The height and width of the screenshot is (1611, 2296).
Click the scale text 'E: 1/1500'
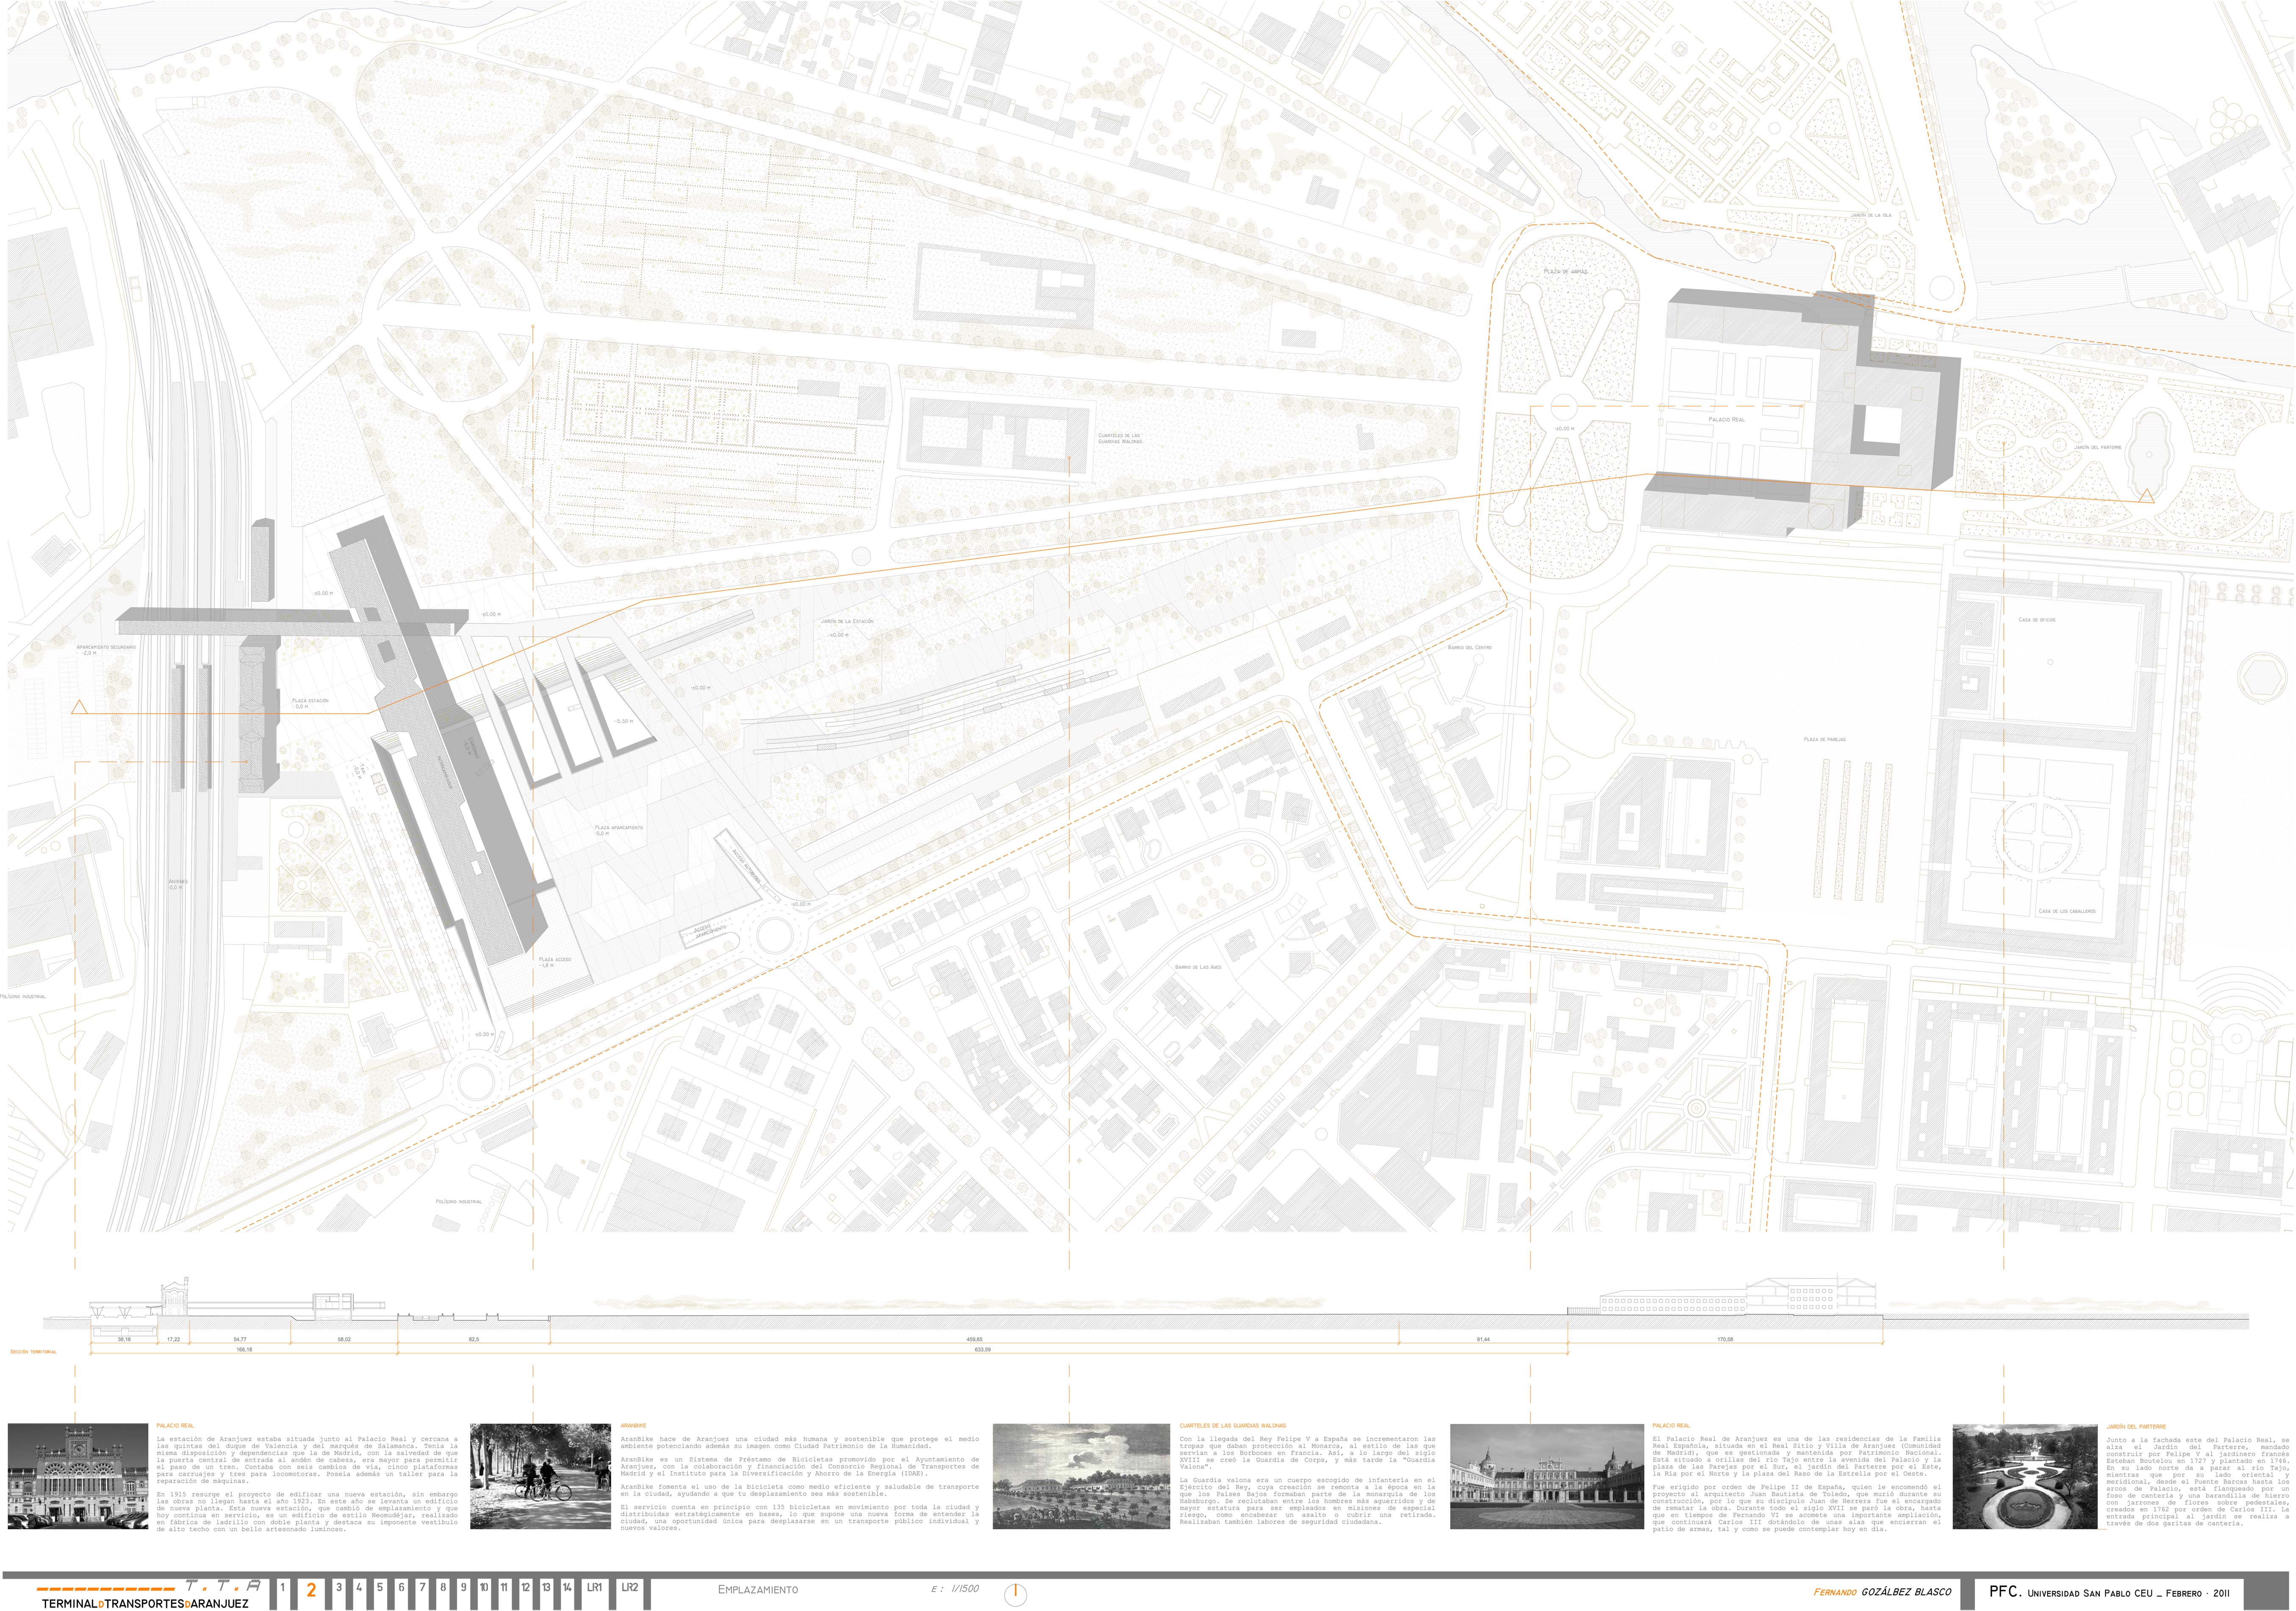tap(955, 1589)
